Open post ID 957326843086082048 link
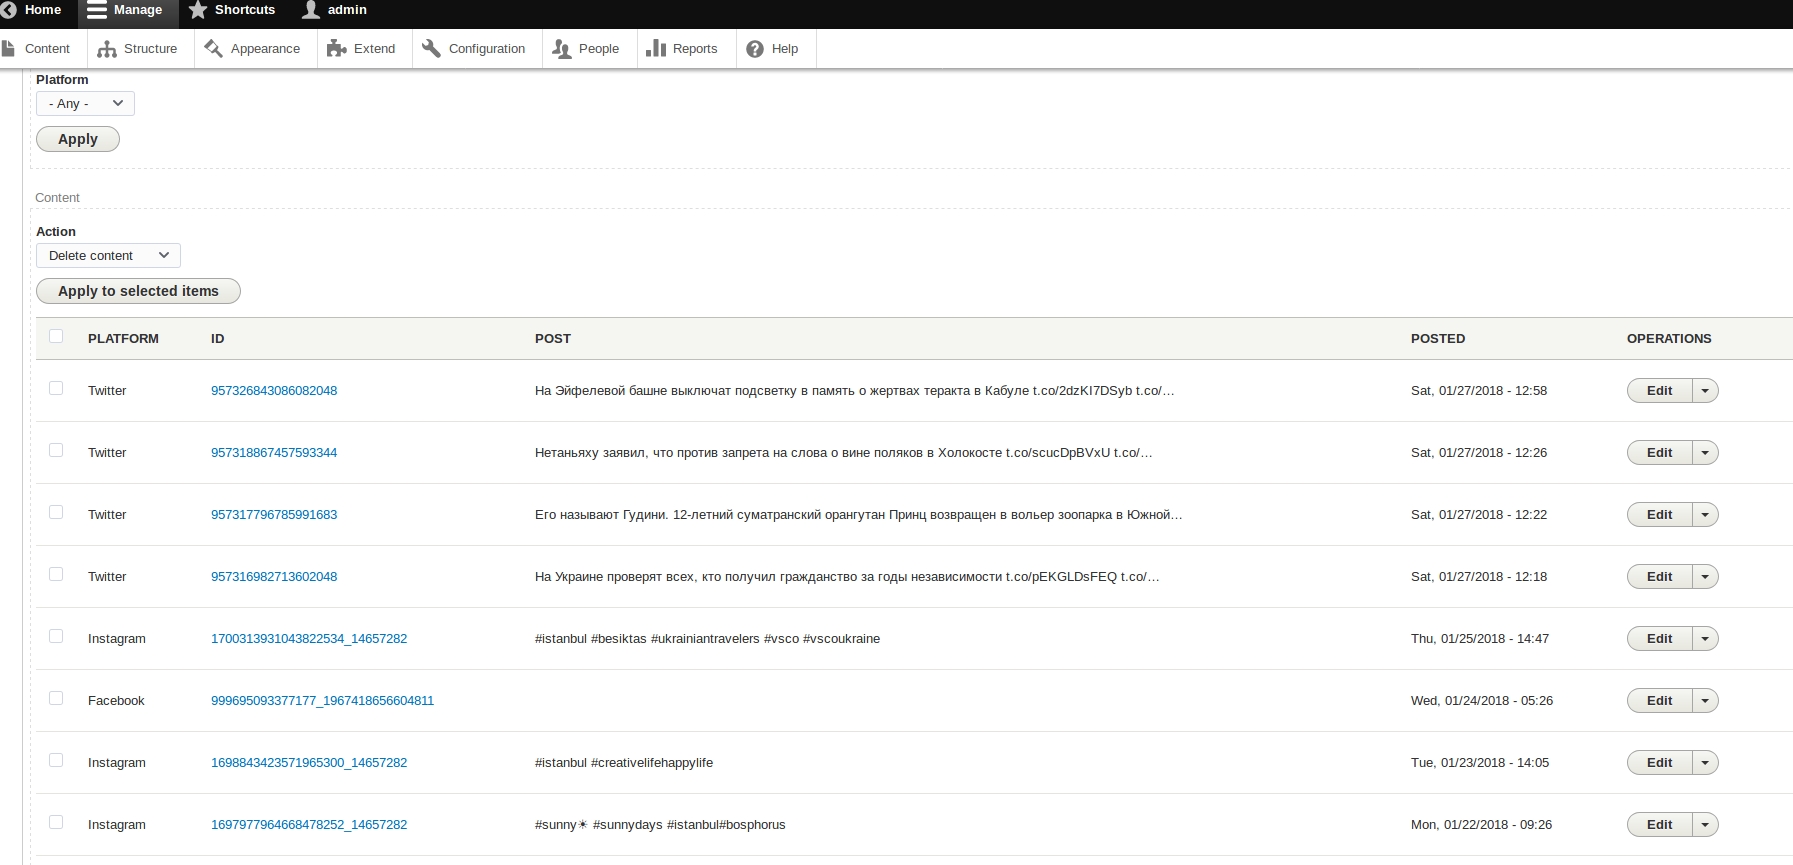The height and width of the screenshot is (865, 1793). (274, 391)
